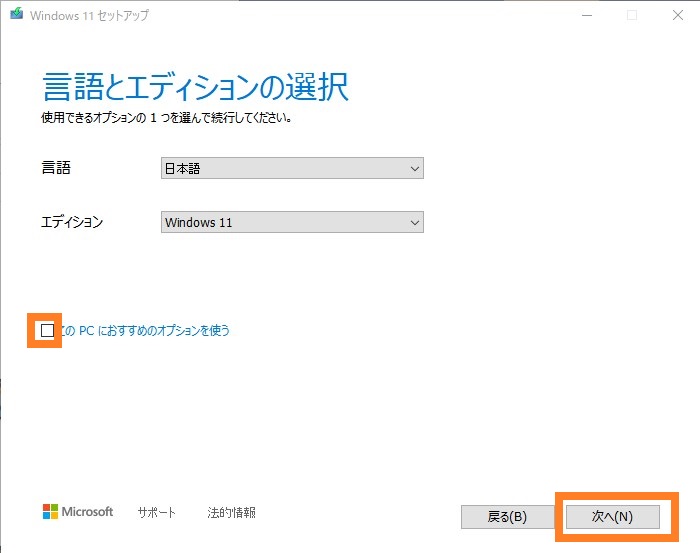Close the Windows 11 セットアップ window
This screenshot has height=553, width=700.
click(678, 15)
